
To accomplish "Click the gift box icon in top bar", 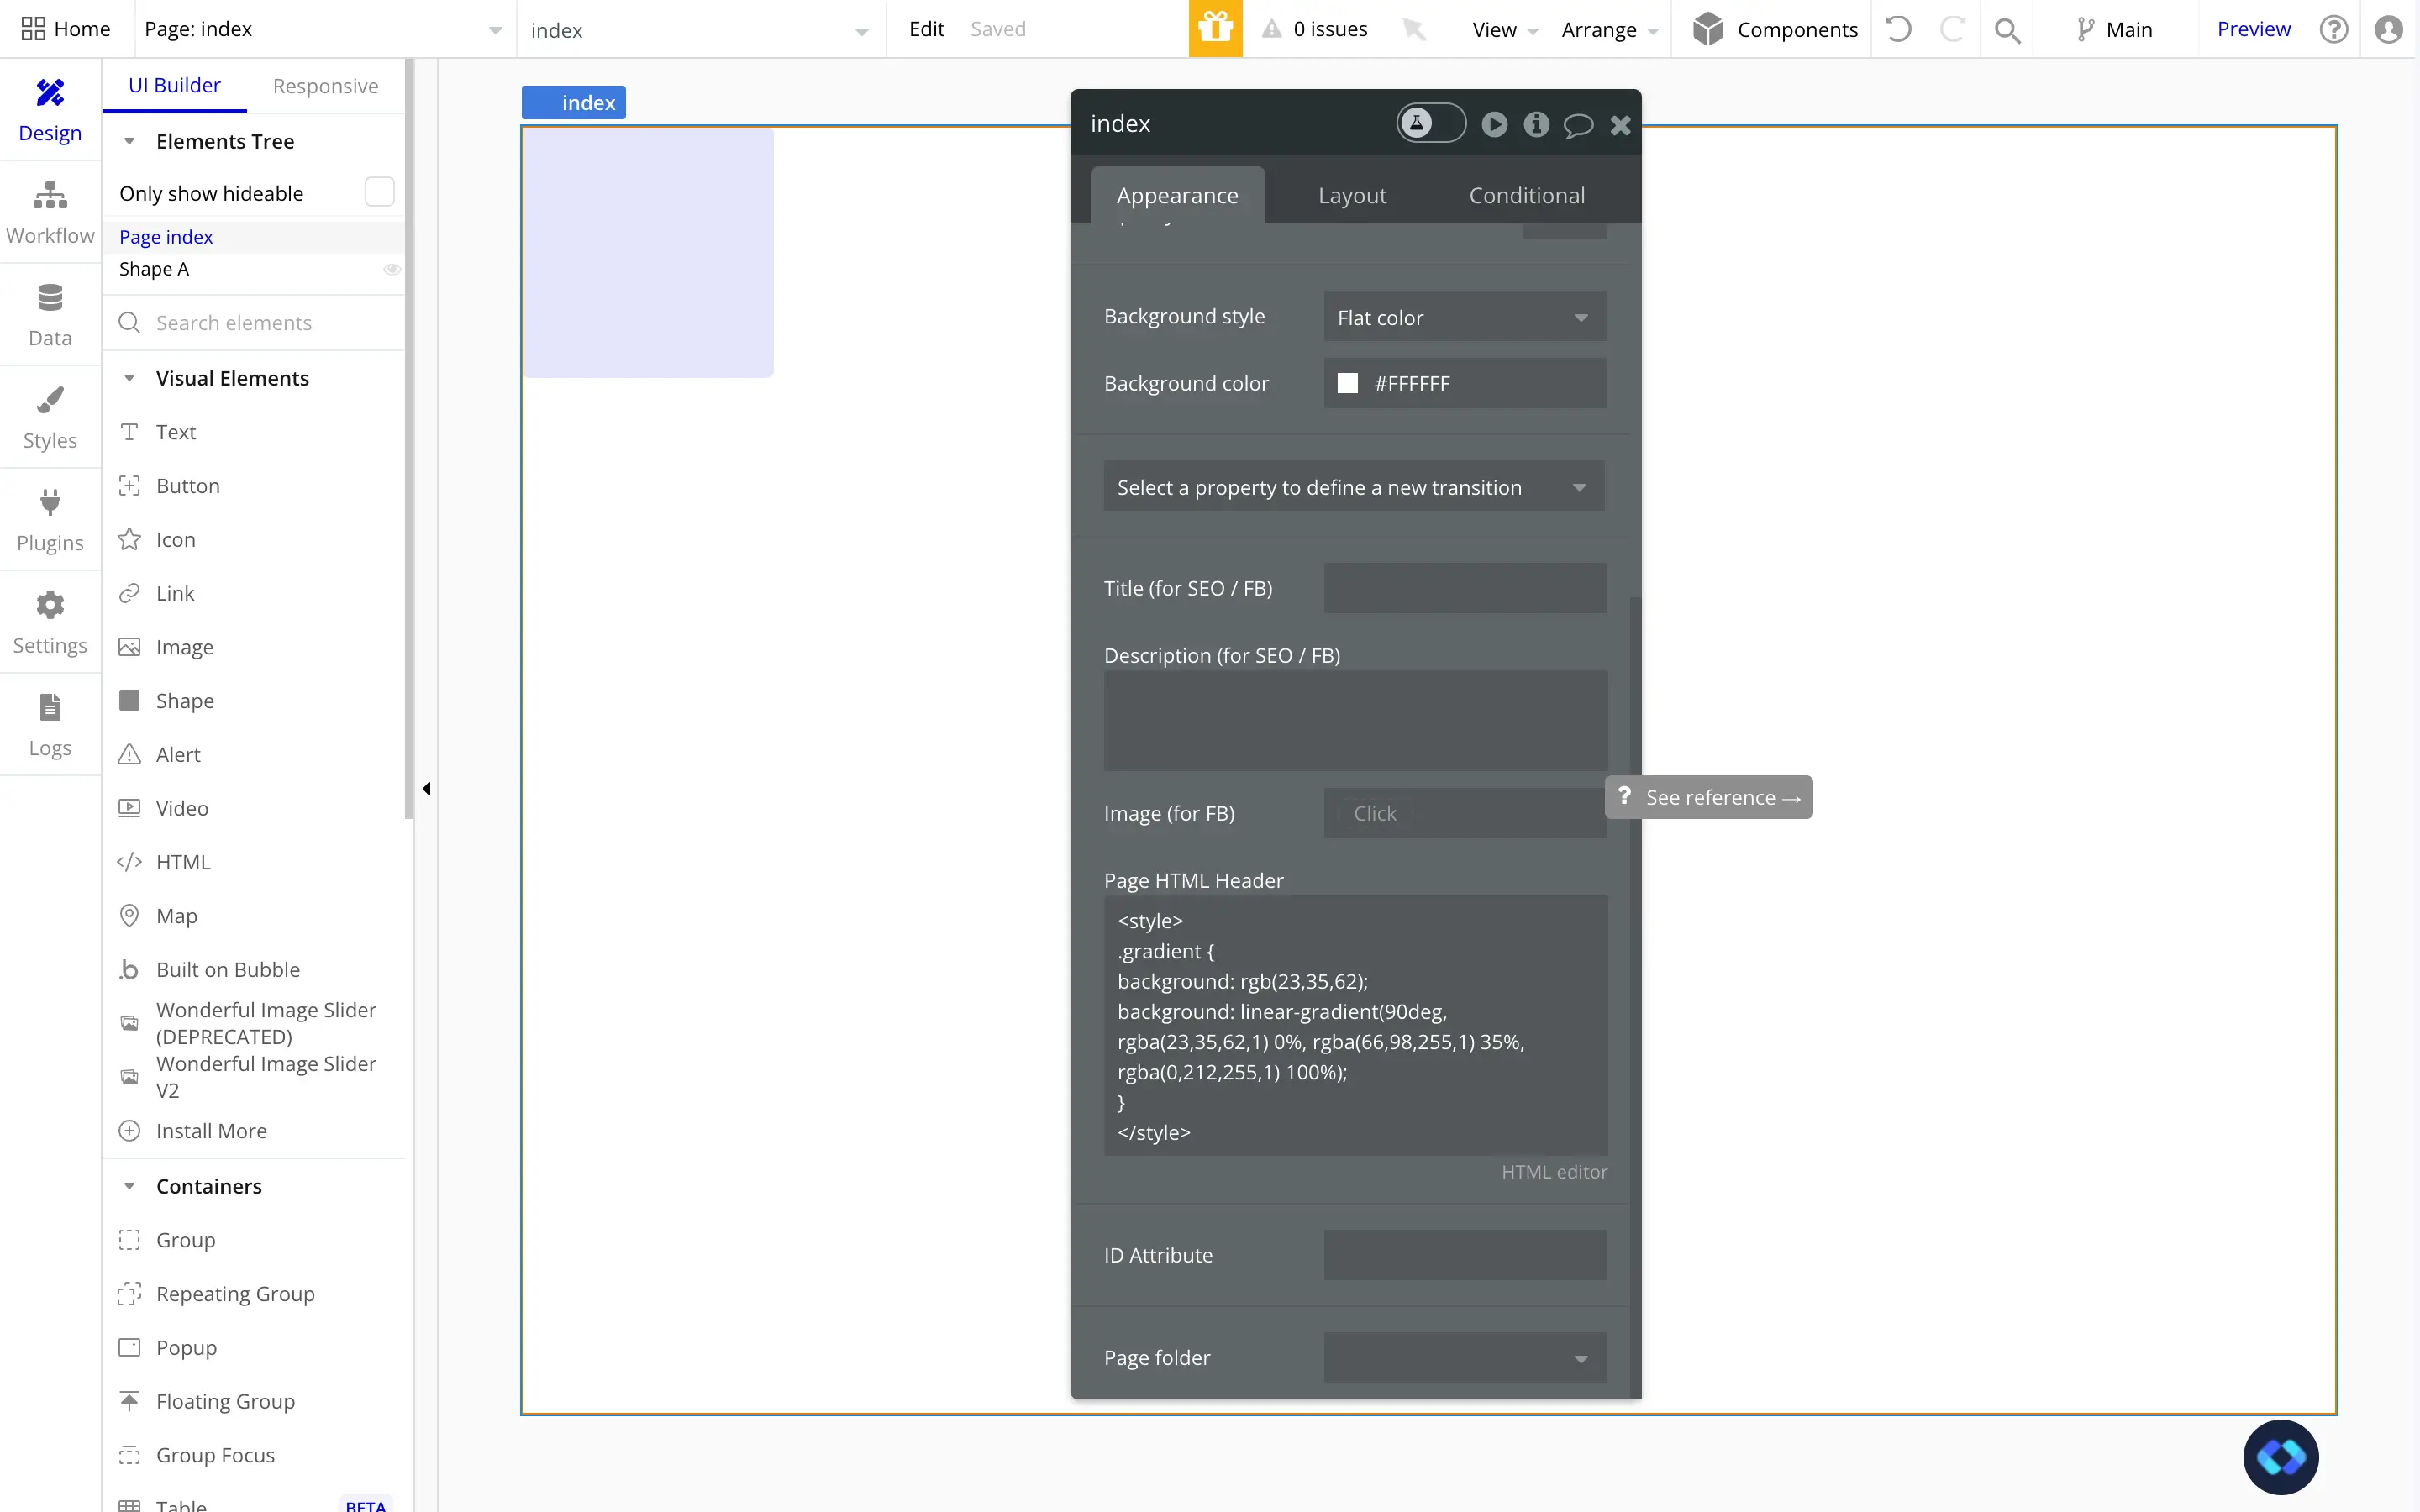I will [1215, 29].
